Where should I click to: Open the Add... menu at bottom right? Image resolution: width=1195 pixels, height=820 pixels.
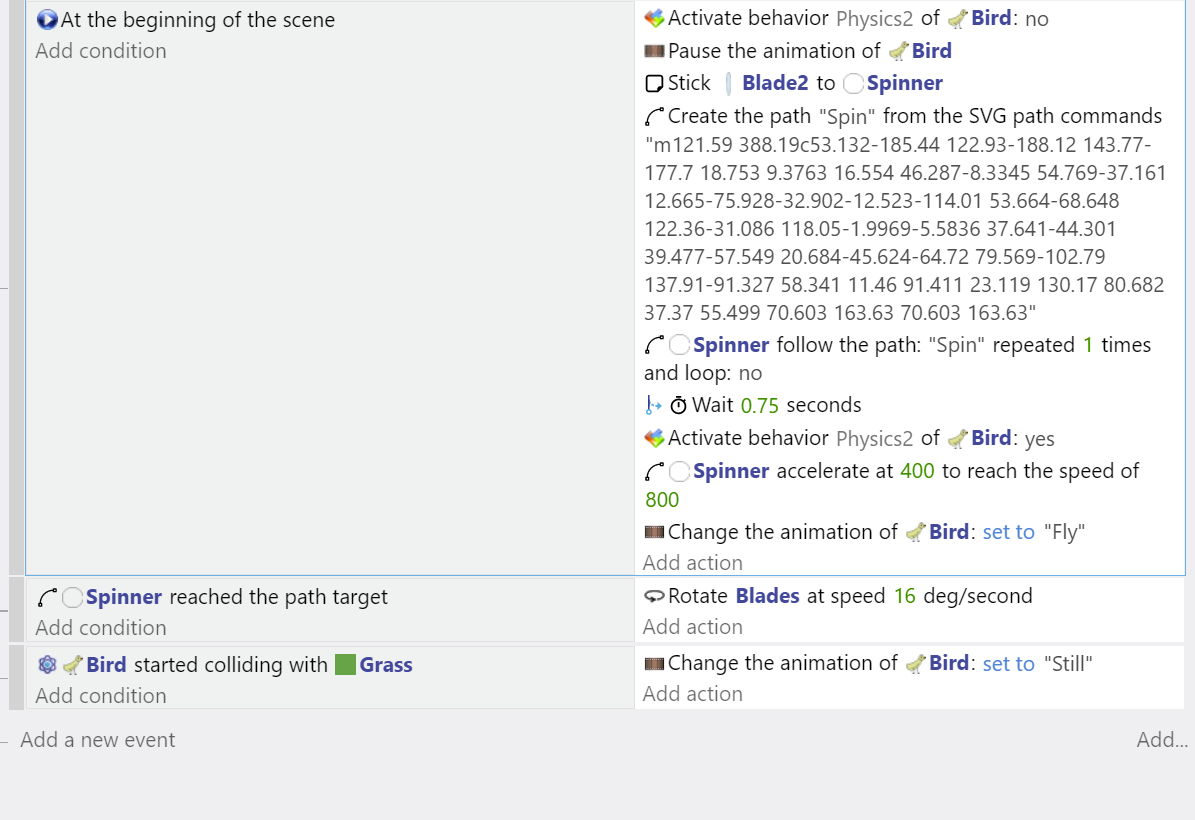(1162, 740)
